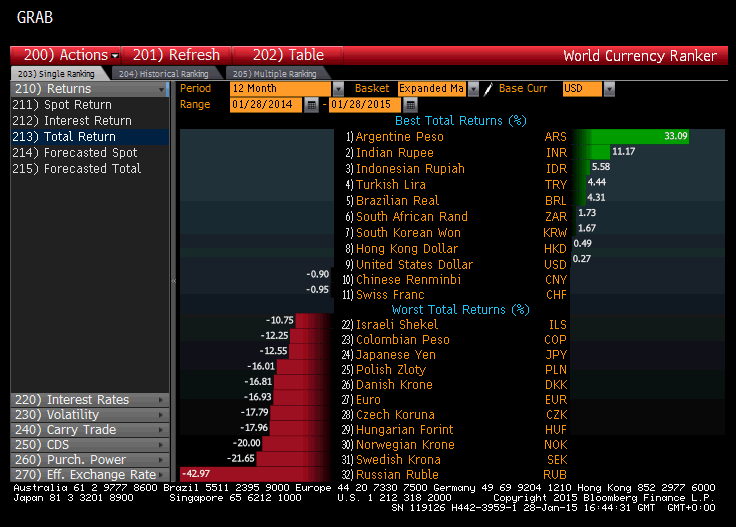The image size is (736, 527).
Task: Collapse the Returns section
Action: coord(89,89)
